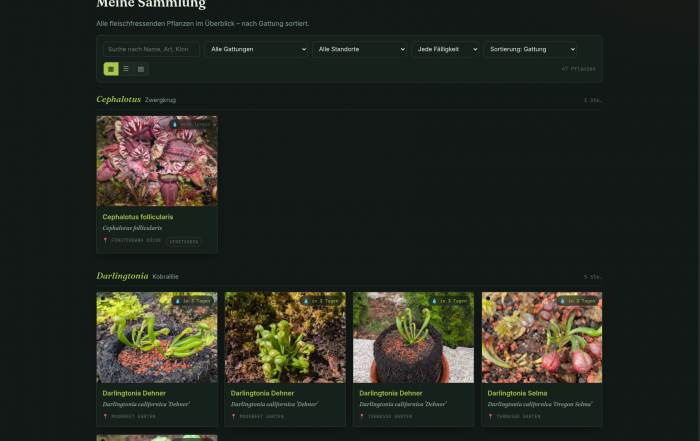Click the '1 Stk.' count for Cephalotus
Viewport: 700px width, 441px height.
pos(593,100)
